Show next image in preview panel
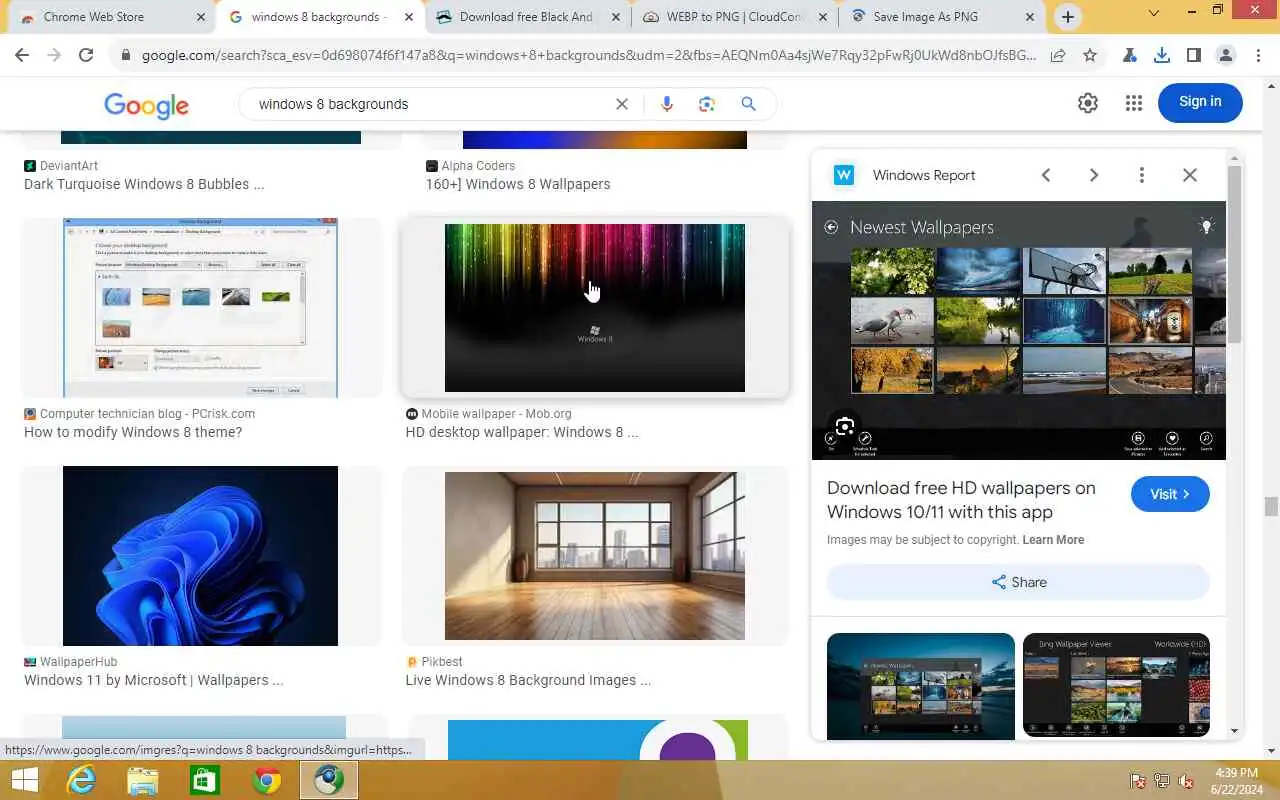 pyautogui.click(x=1094, y=175)
